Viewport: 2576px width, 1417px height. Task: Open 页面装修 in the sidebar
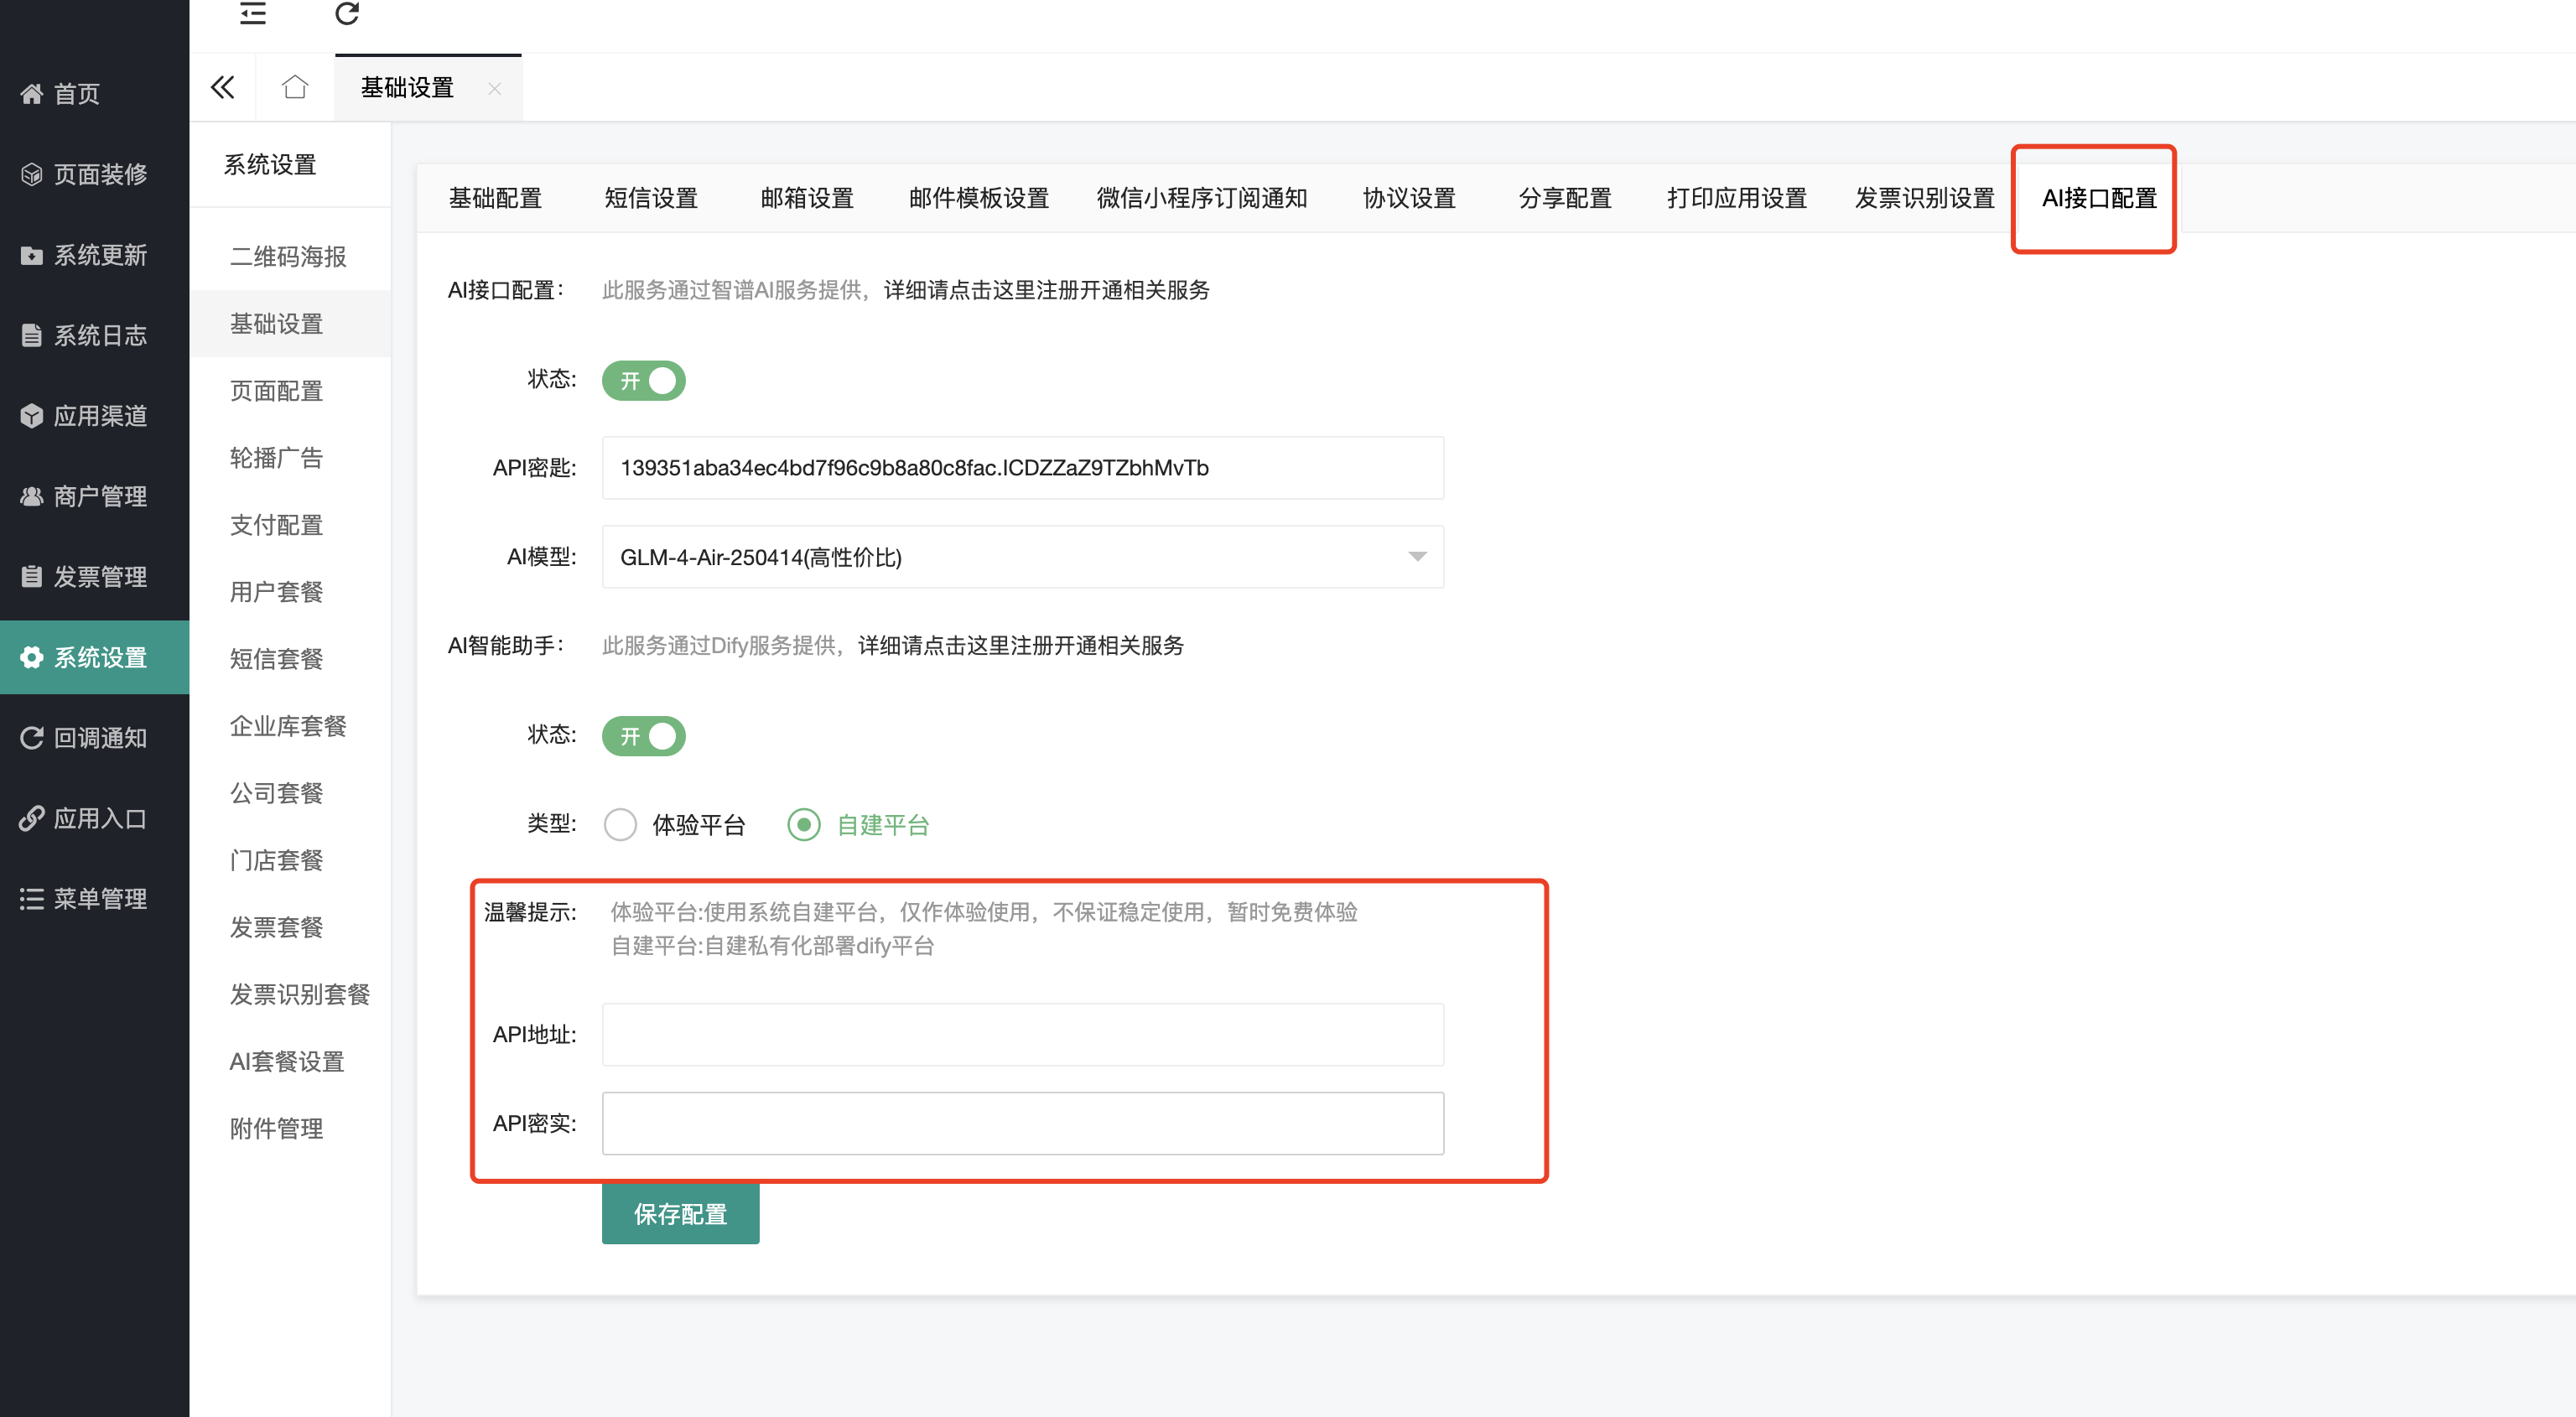tap(99, 174)
